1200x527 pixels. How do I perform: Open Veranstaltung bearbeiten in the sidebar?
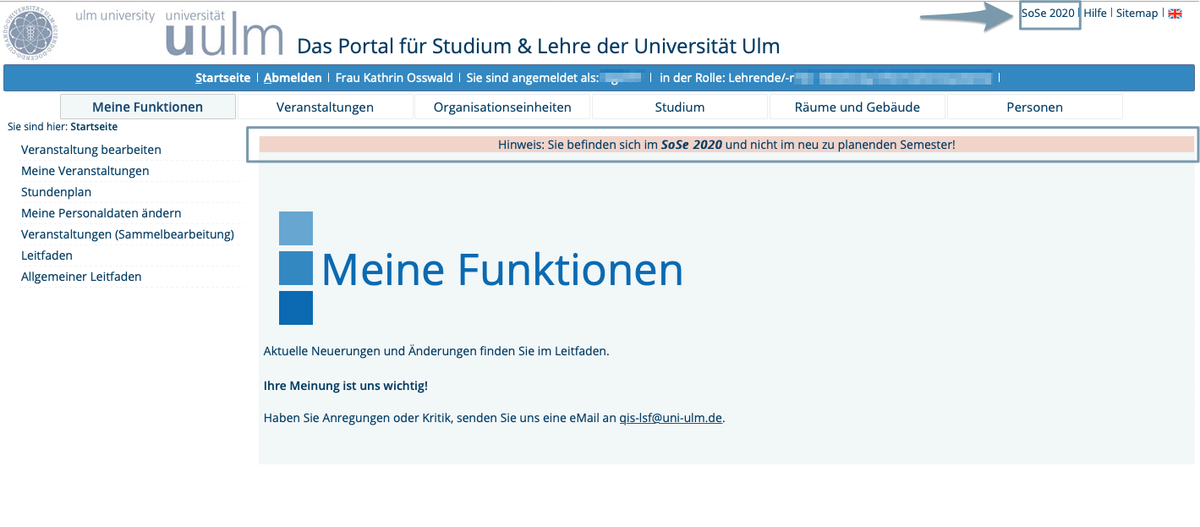(91, 150)
